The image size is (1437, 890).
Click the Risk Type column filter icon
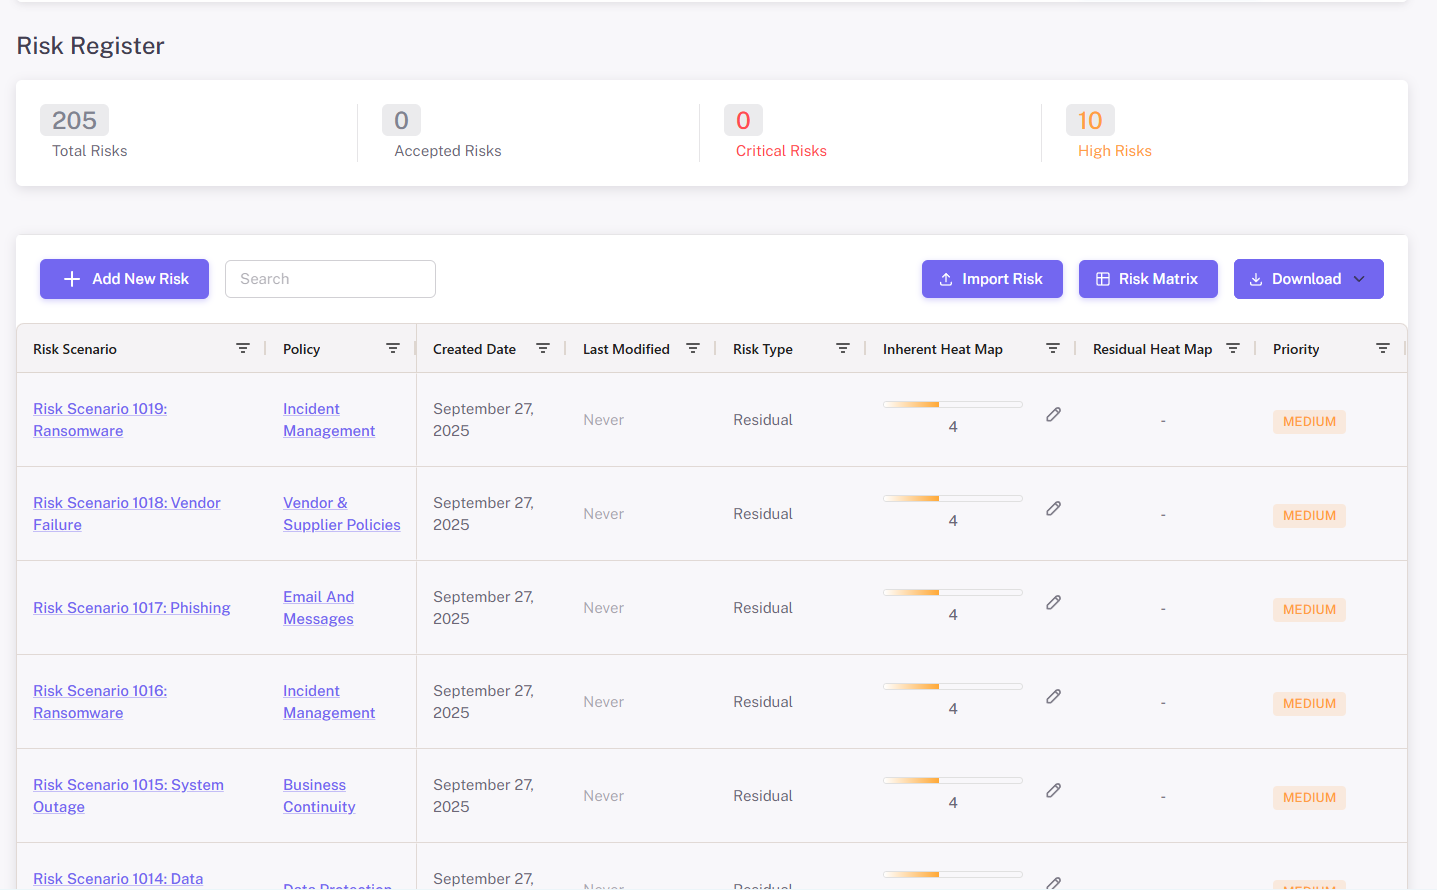(843, 349)
